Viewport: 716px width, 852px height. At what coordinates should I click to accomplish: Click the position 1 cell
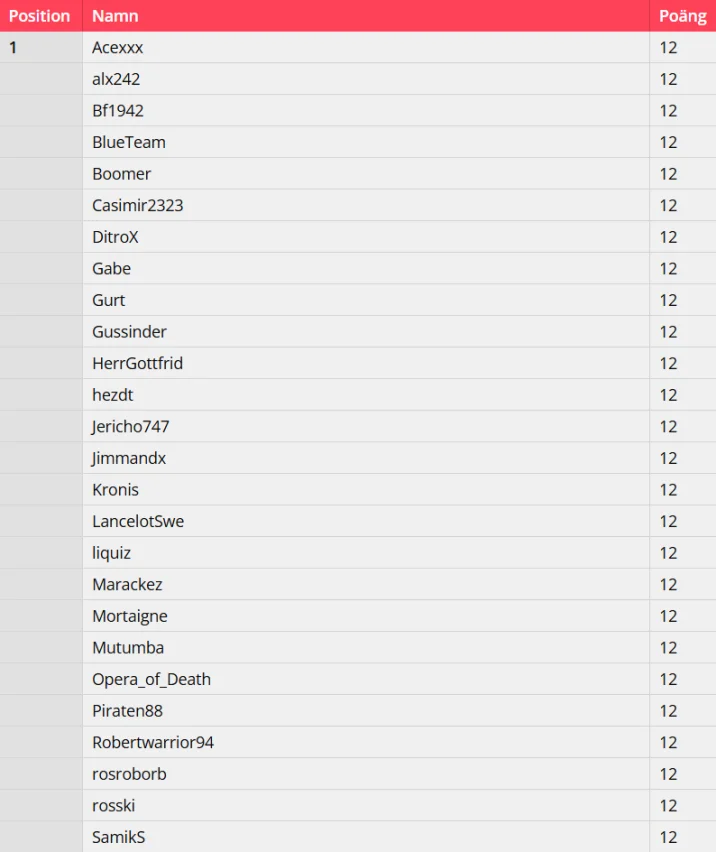tap(14, 47)
